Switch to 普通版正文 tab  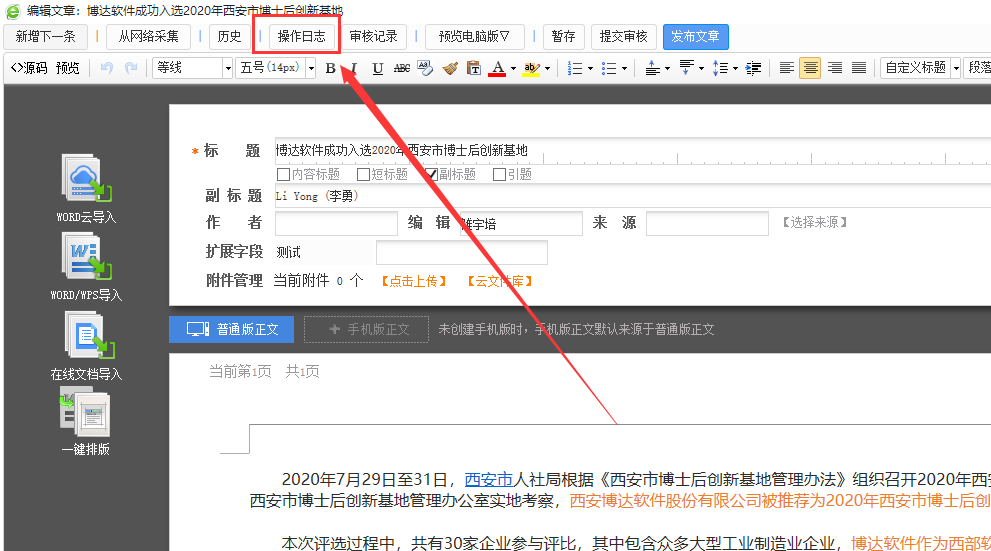pyautogui.click(x=231, y=329)
